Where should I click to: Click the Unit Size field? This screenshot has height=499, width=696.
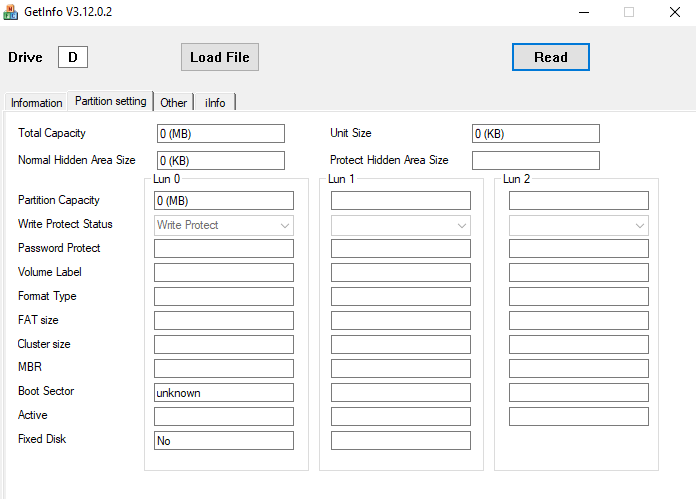pos(536,134)
